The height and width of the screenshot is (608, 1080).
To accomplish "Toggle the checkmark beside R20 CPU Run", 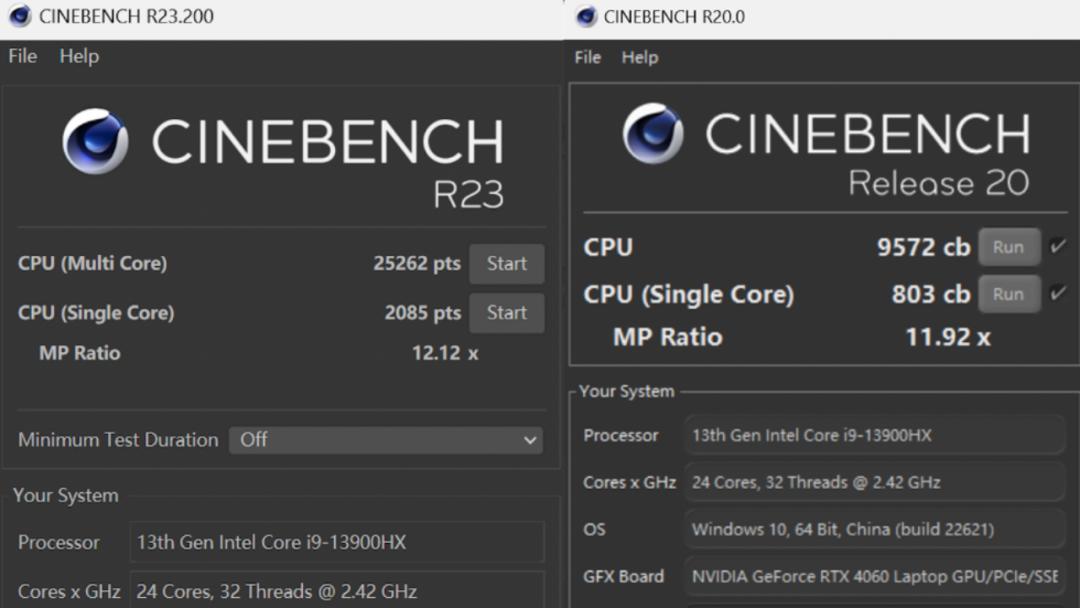I will [x=1058, y=246].
